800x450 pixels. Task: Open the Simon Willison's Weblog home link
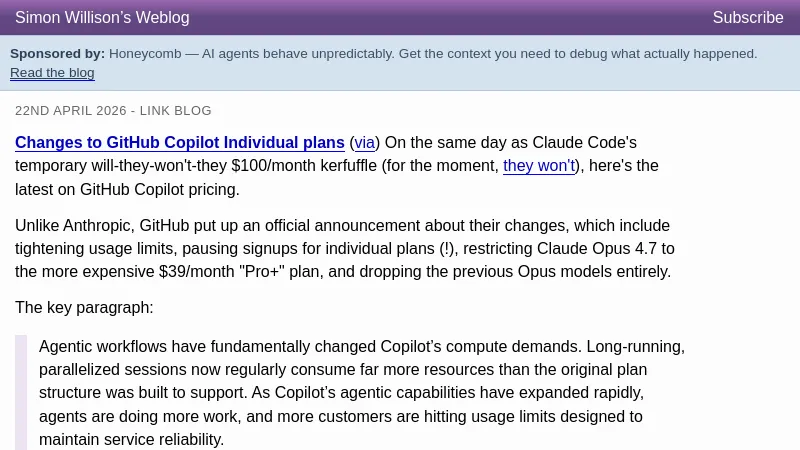tap(102, 17)
